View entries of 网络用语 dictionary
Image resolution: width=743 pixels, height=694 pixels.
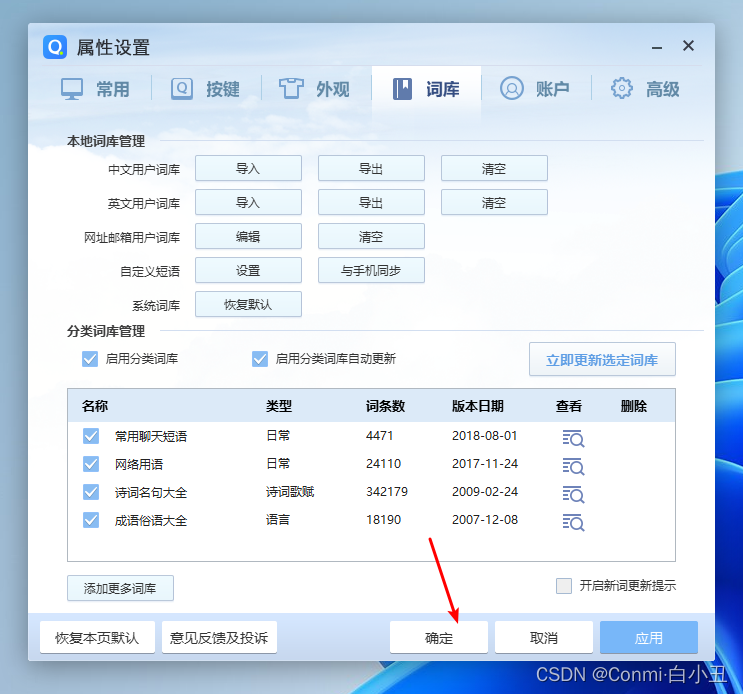[573, 466]
